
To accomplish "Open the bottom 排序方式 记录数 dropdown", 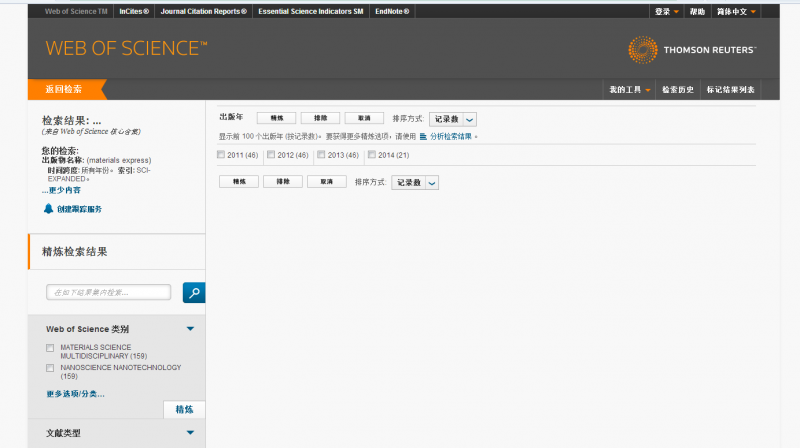I will 415,183.
